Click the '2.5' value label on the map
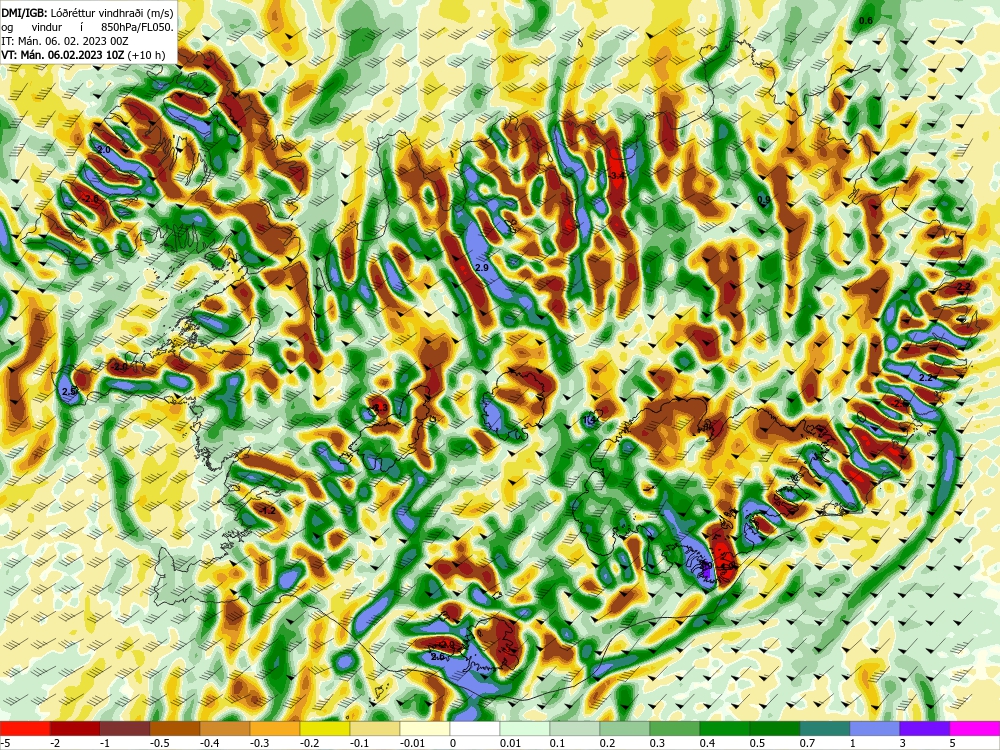The width and height of the screenshot is (1000, 750). click(x=69, y=390)
